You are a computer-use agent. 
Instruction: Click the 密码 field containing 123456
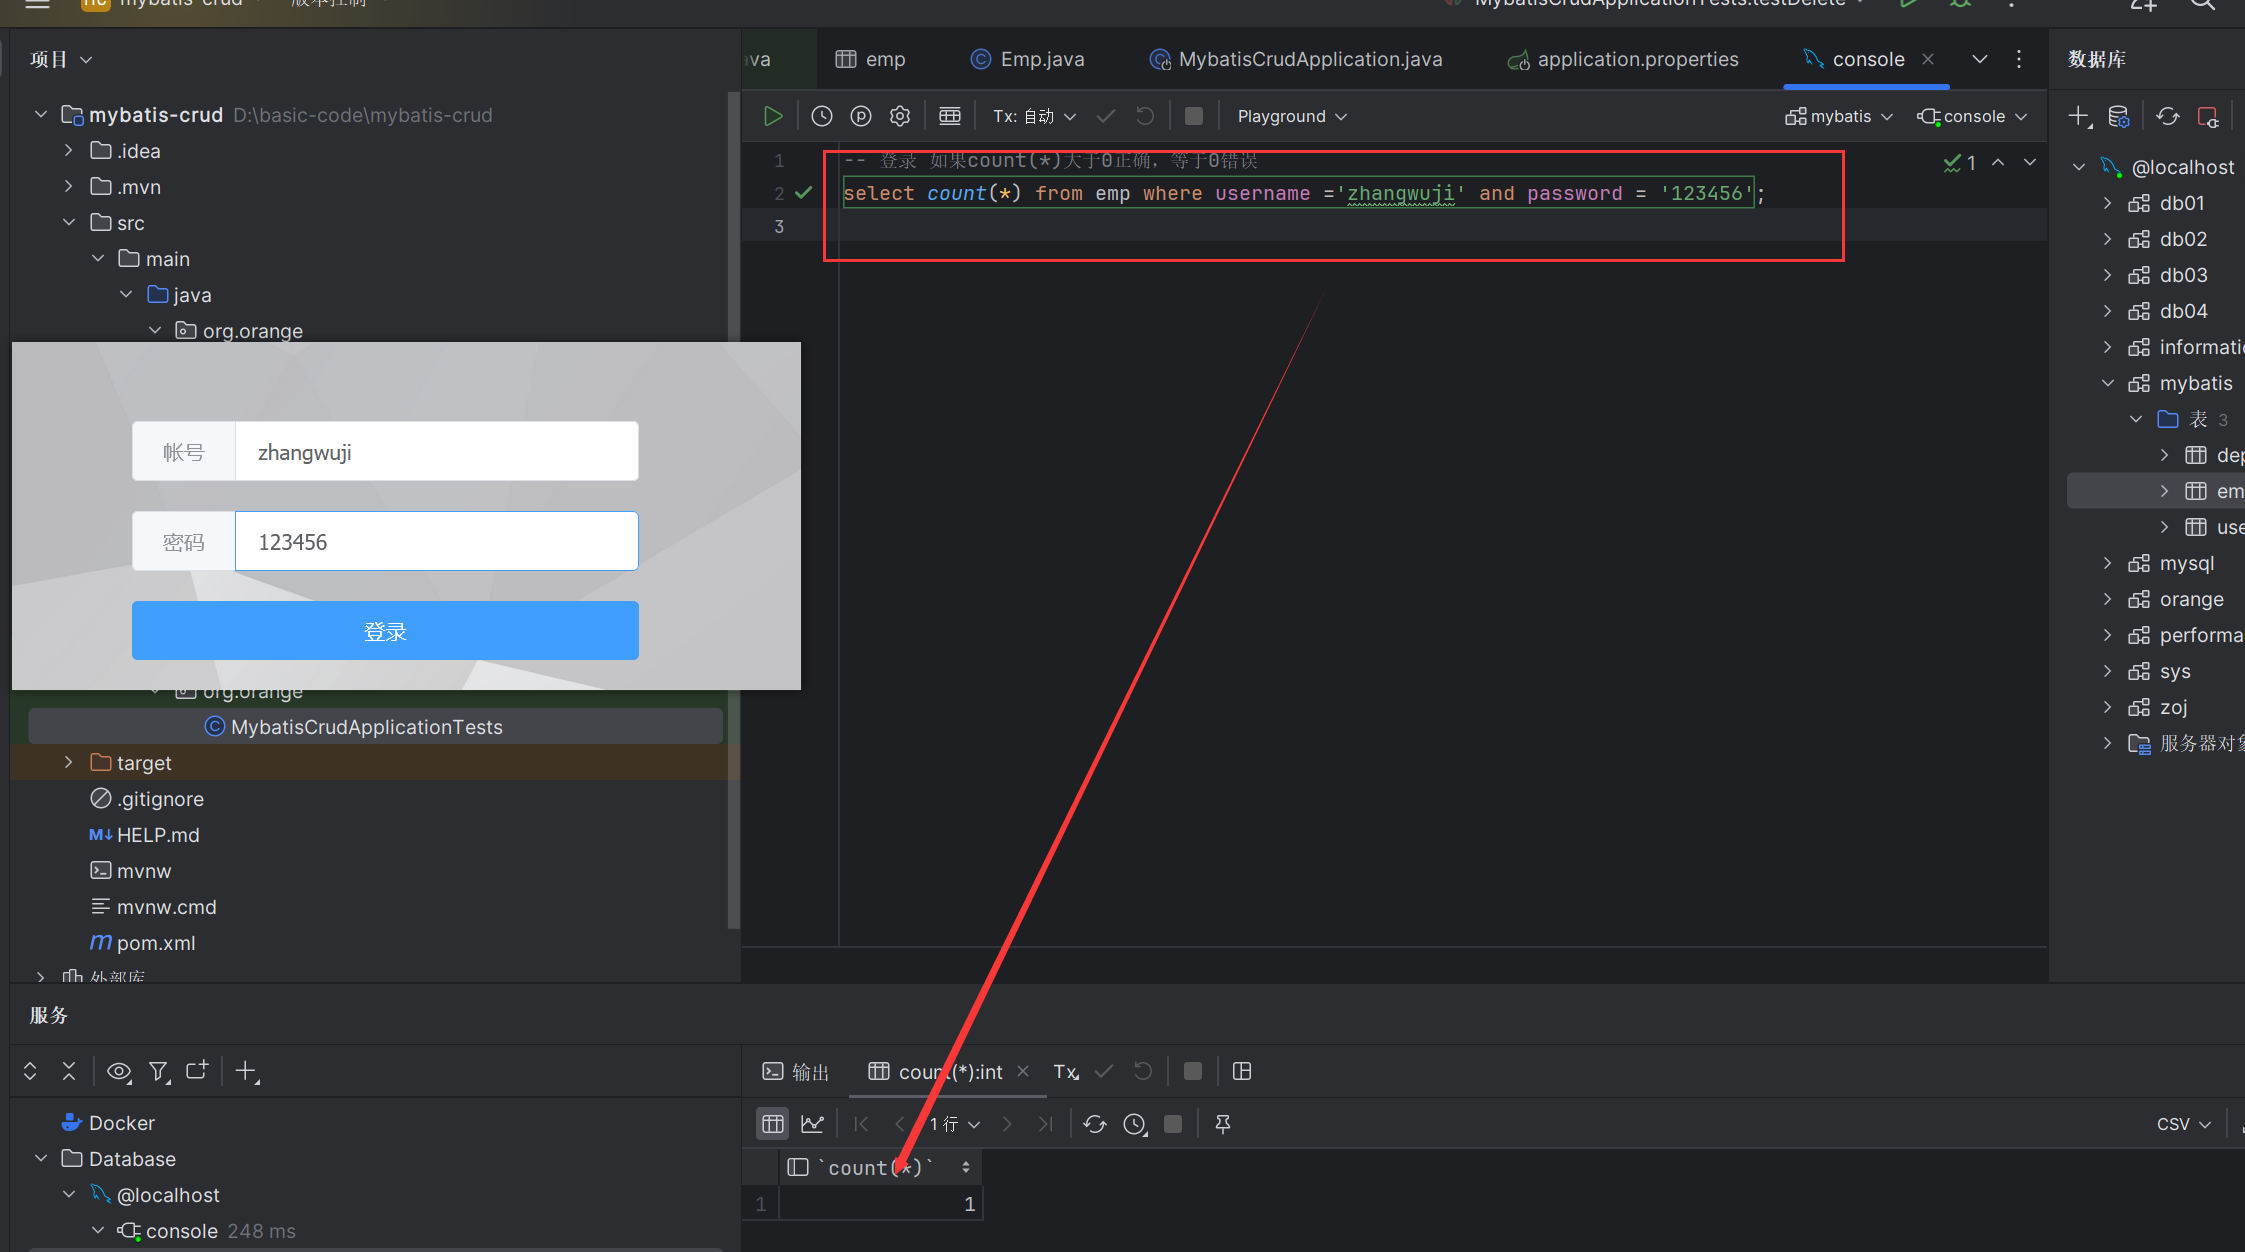pyautogui.click(x=436, y=541)
